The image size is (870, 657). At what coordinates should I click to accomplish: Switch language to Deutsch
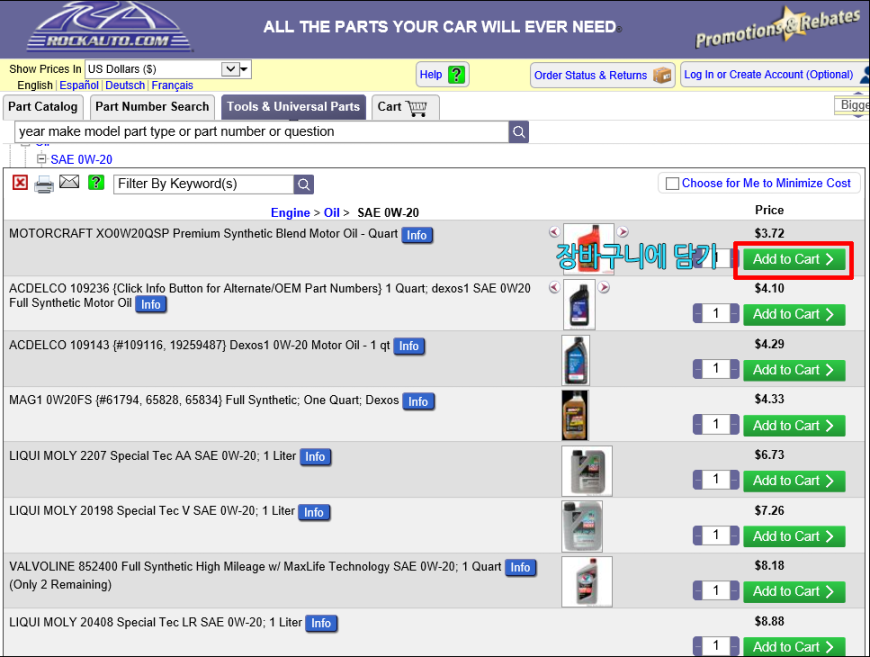pyautogui.click(x=125, y=85)
